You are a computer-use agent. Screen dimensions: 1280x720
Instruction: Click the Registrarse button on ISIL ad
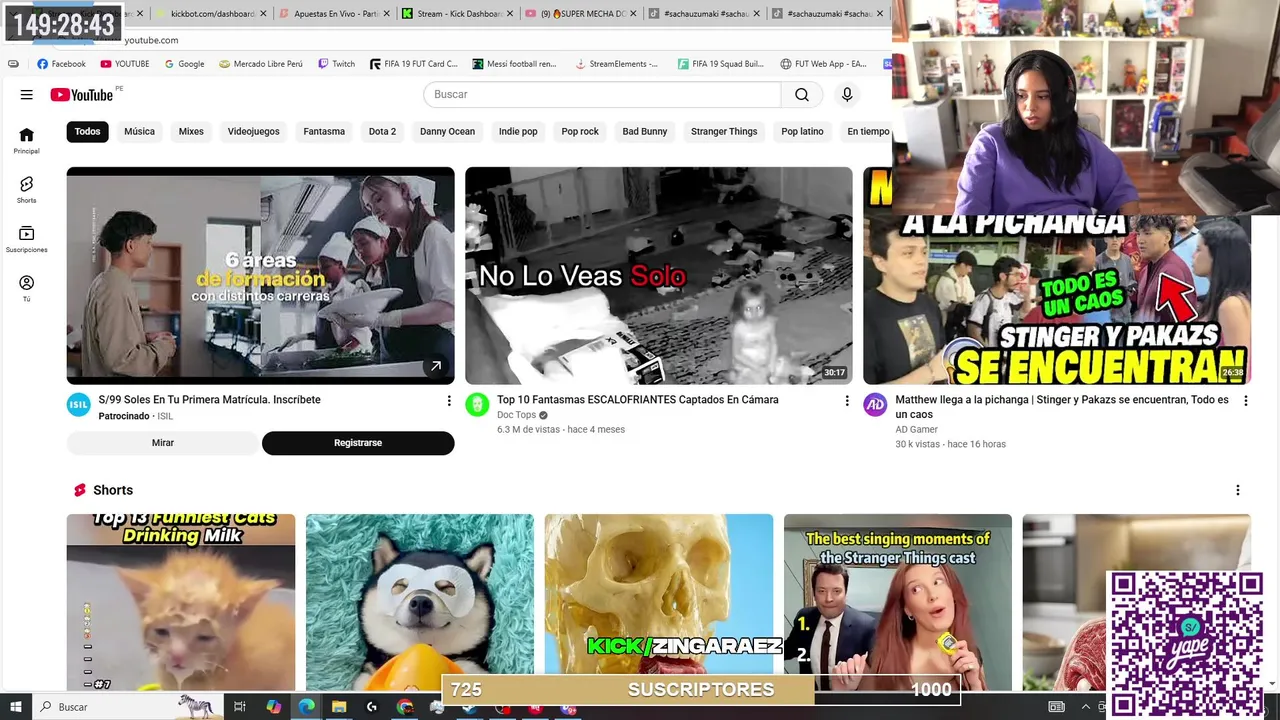358,443
